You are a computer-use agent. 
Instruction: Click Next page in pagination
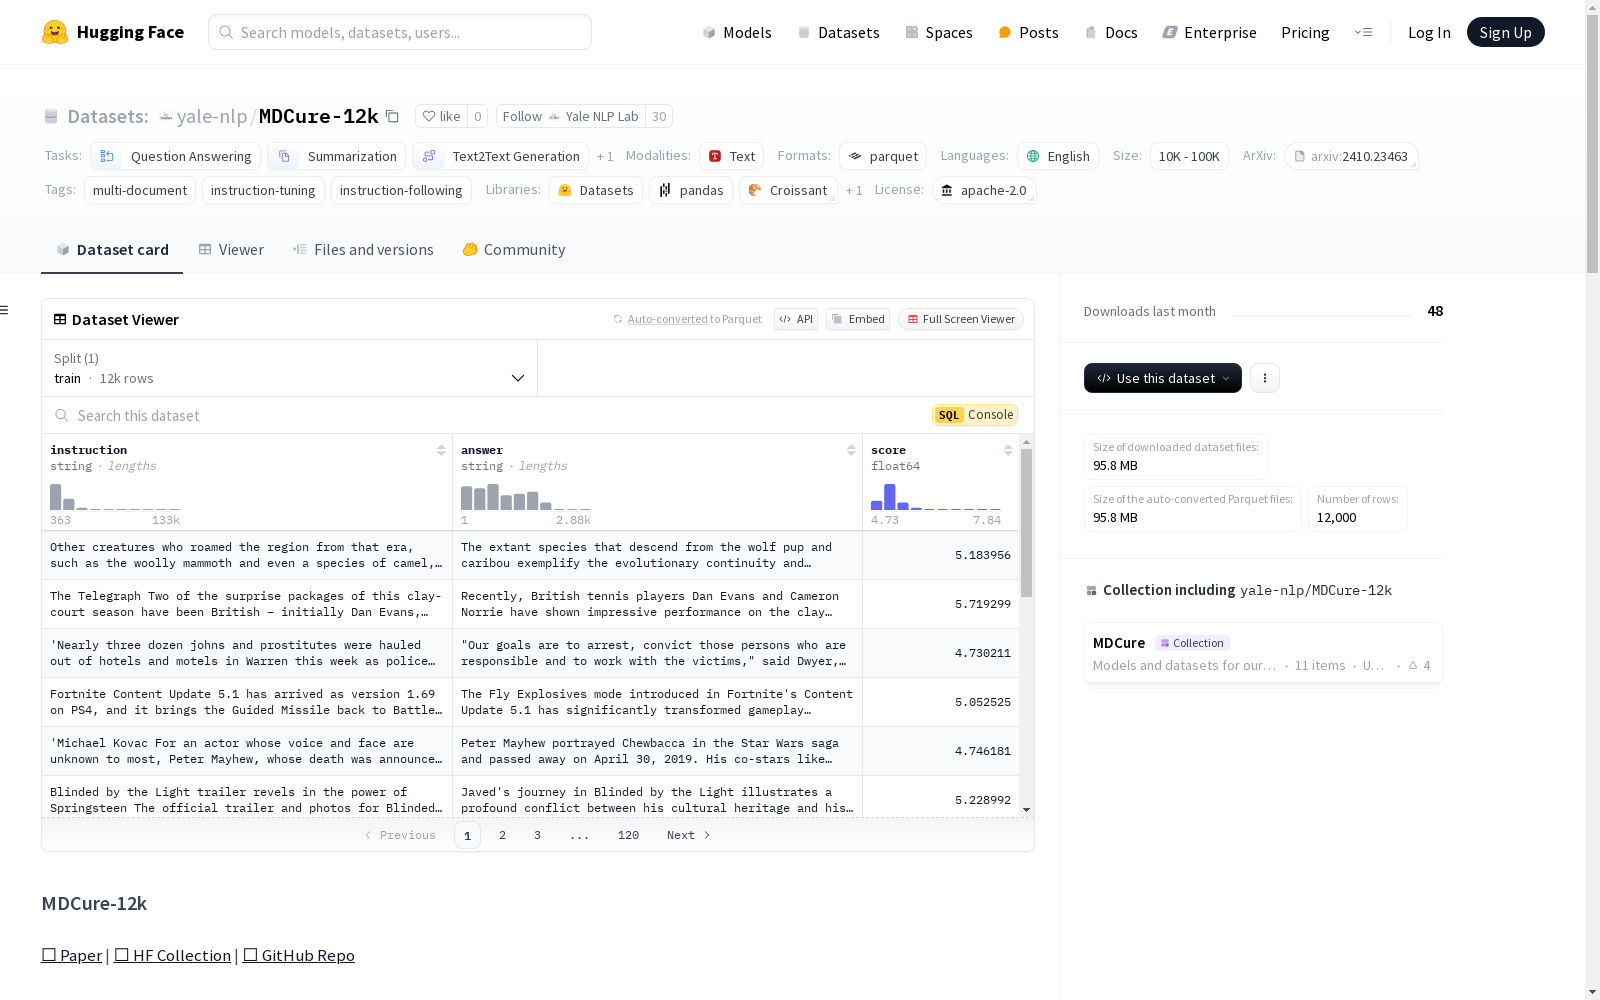point(689,835)
